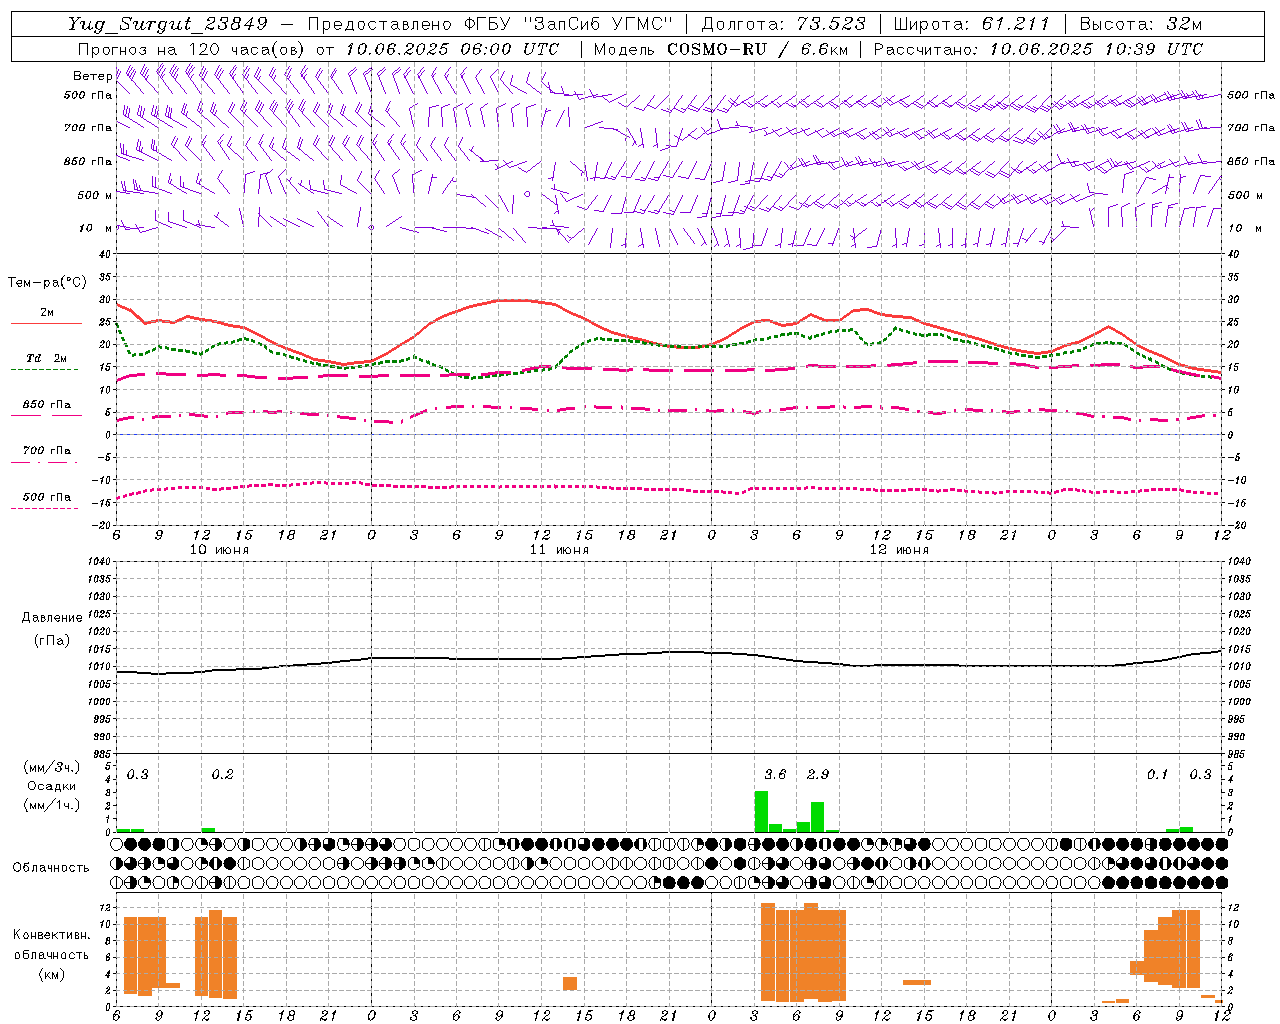Click the Давление pressure panel label
1280x1024 pixels.
point(52,618)
